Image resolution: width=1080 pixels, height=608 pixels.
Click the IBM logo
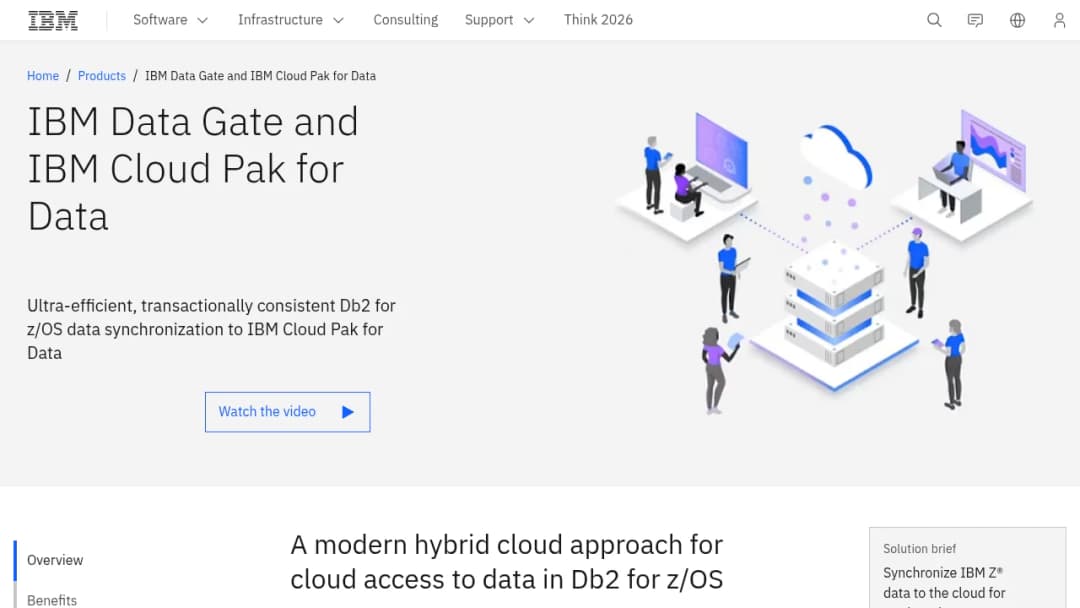point(53,20)
